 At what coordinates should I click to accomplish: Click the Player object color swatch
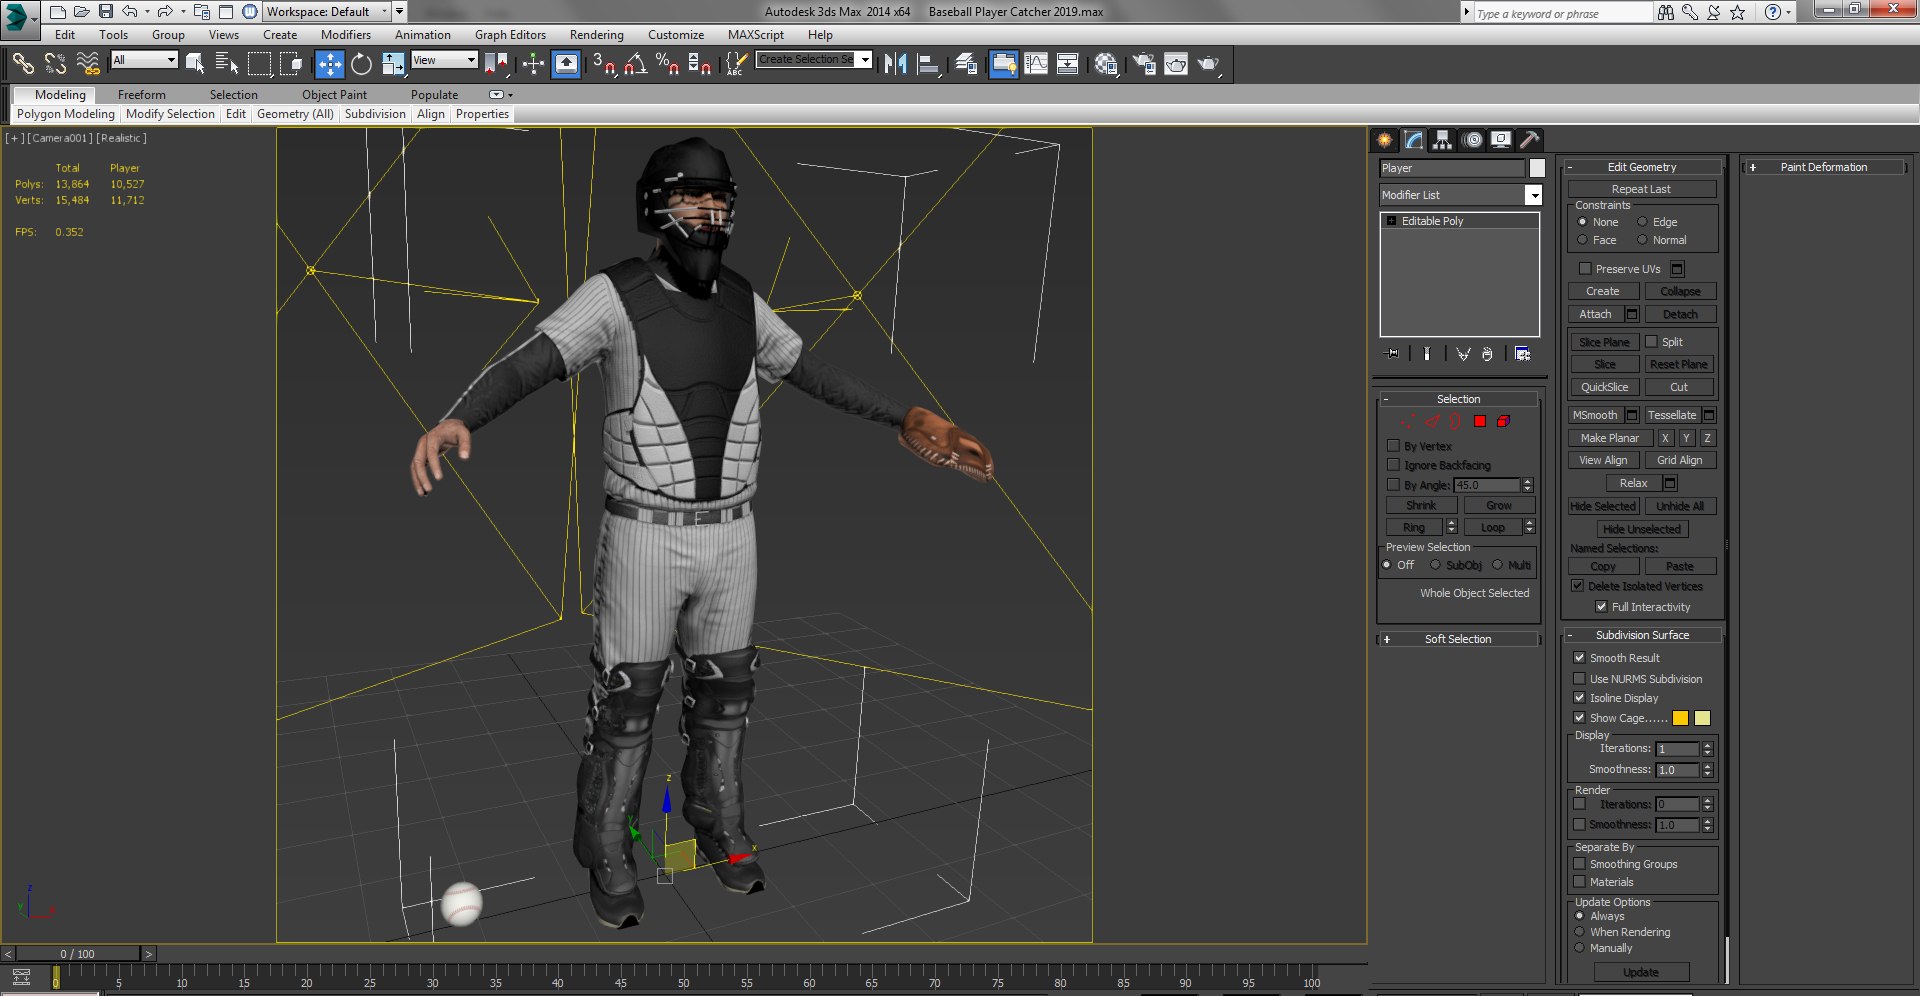click(x=1537, y=168)
